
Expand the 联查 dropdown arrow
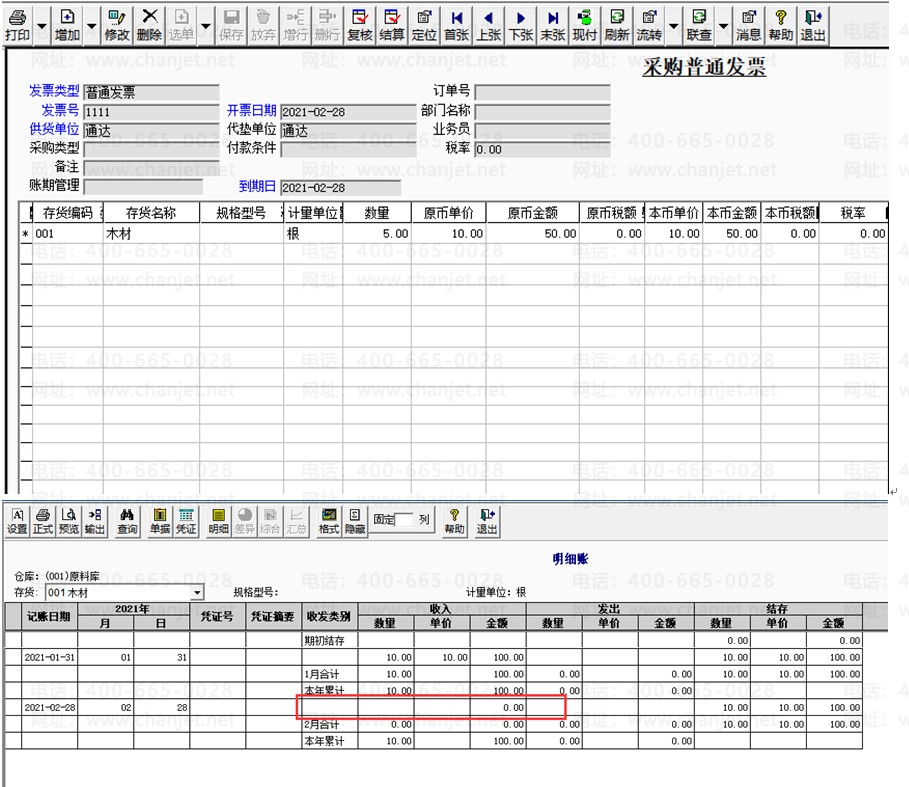coord(723,26)
